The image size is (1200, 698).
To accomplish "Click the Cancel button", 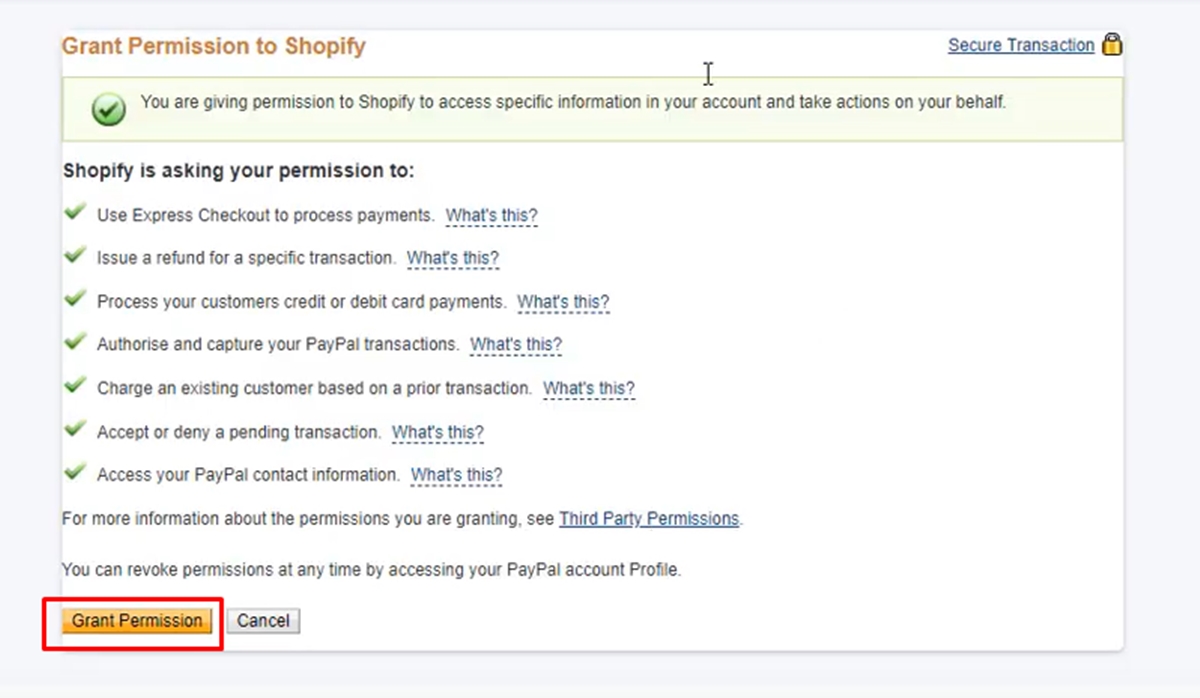I will pos(263,621).
